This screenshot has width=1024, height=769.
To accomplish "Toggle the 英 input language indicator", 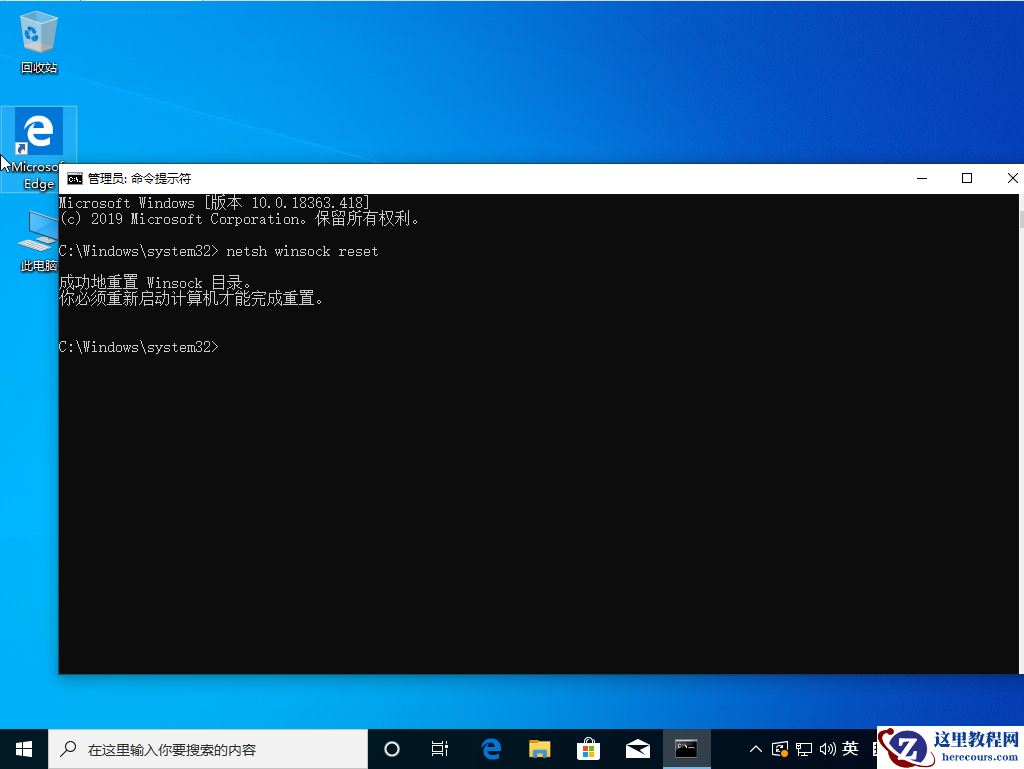I will [849, 748].
